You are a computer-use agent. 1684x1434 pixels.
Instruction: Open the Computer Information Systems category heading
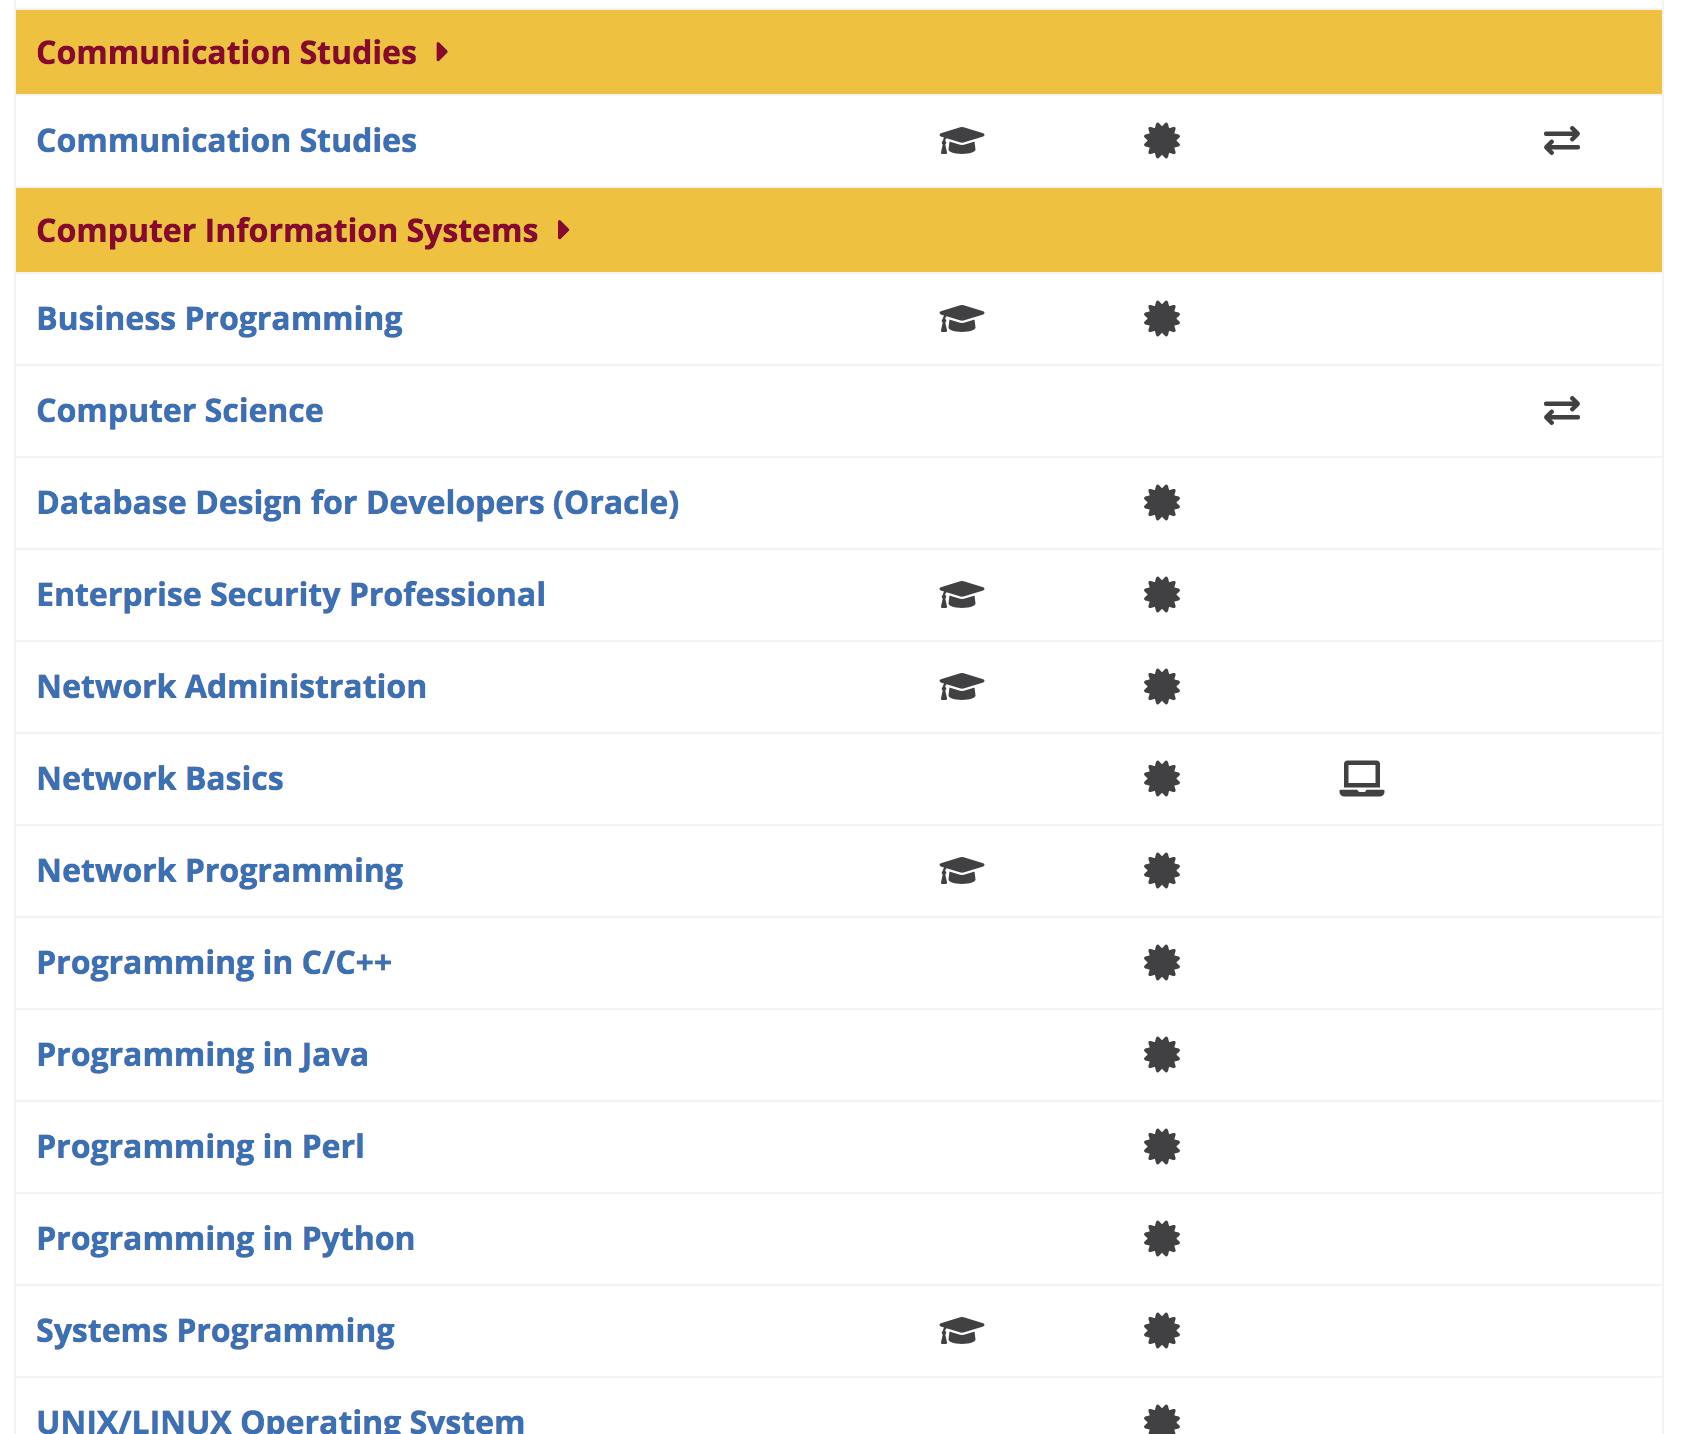click(287, 231)
